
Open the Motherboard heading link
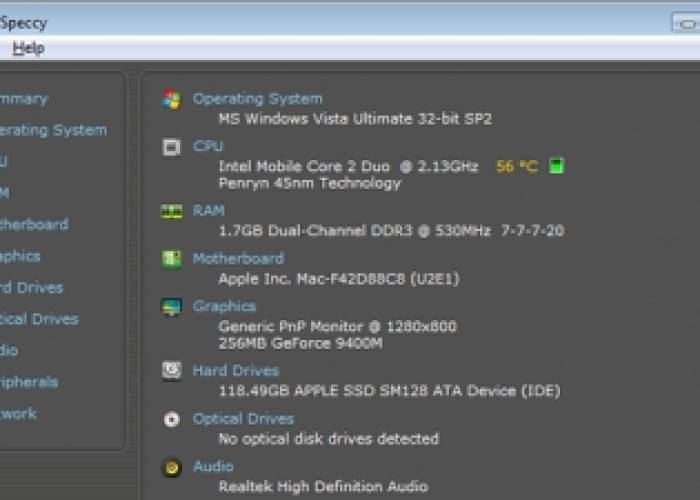pyautogui.click(x=238, y=258)
